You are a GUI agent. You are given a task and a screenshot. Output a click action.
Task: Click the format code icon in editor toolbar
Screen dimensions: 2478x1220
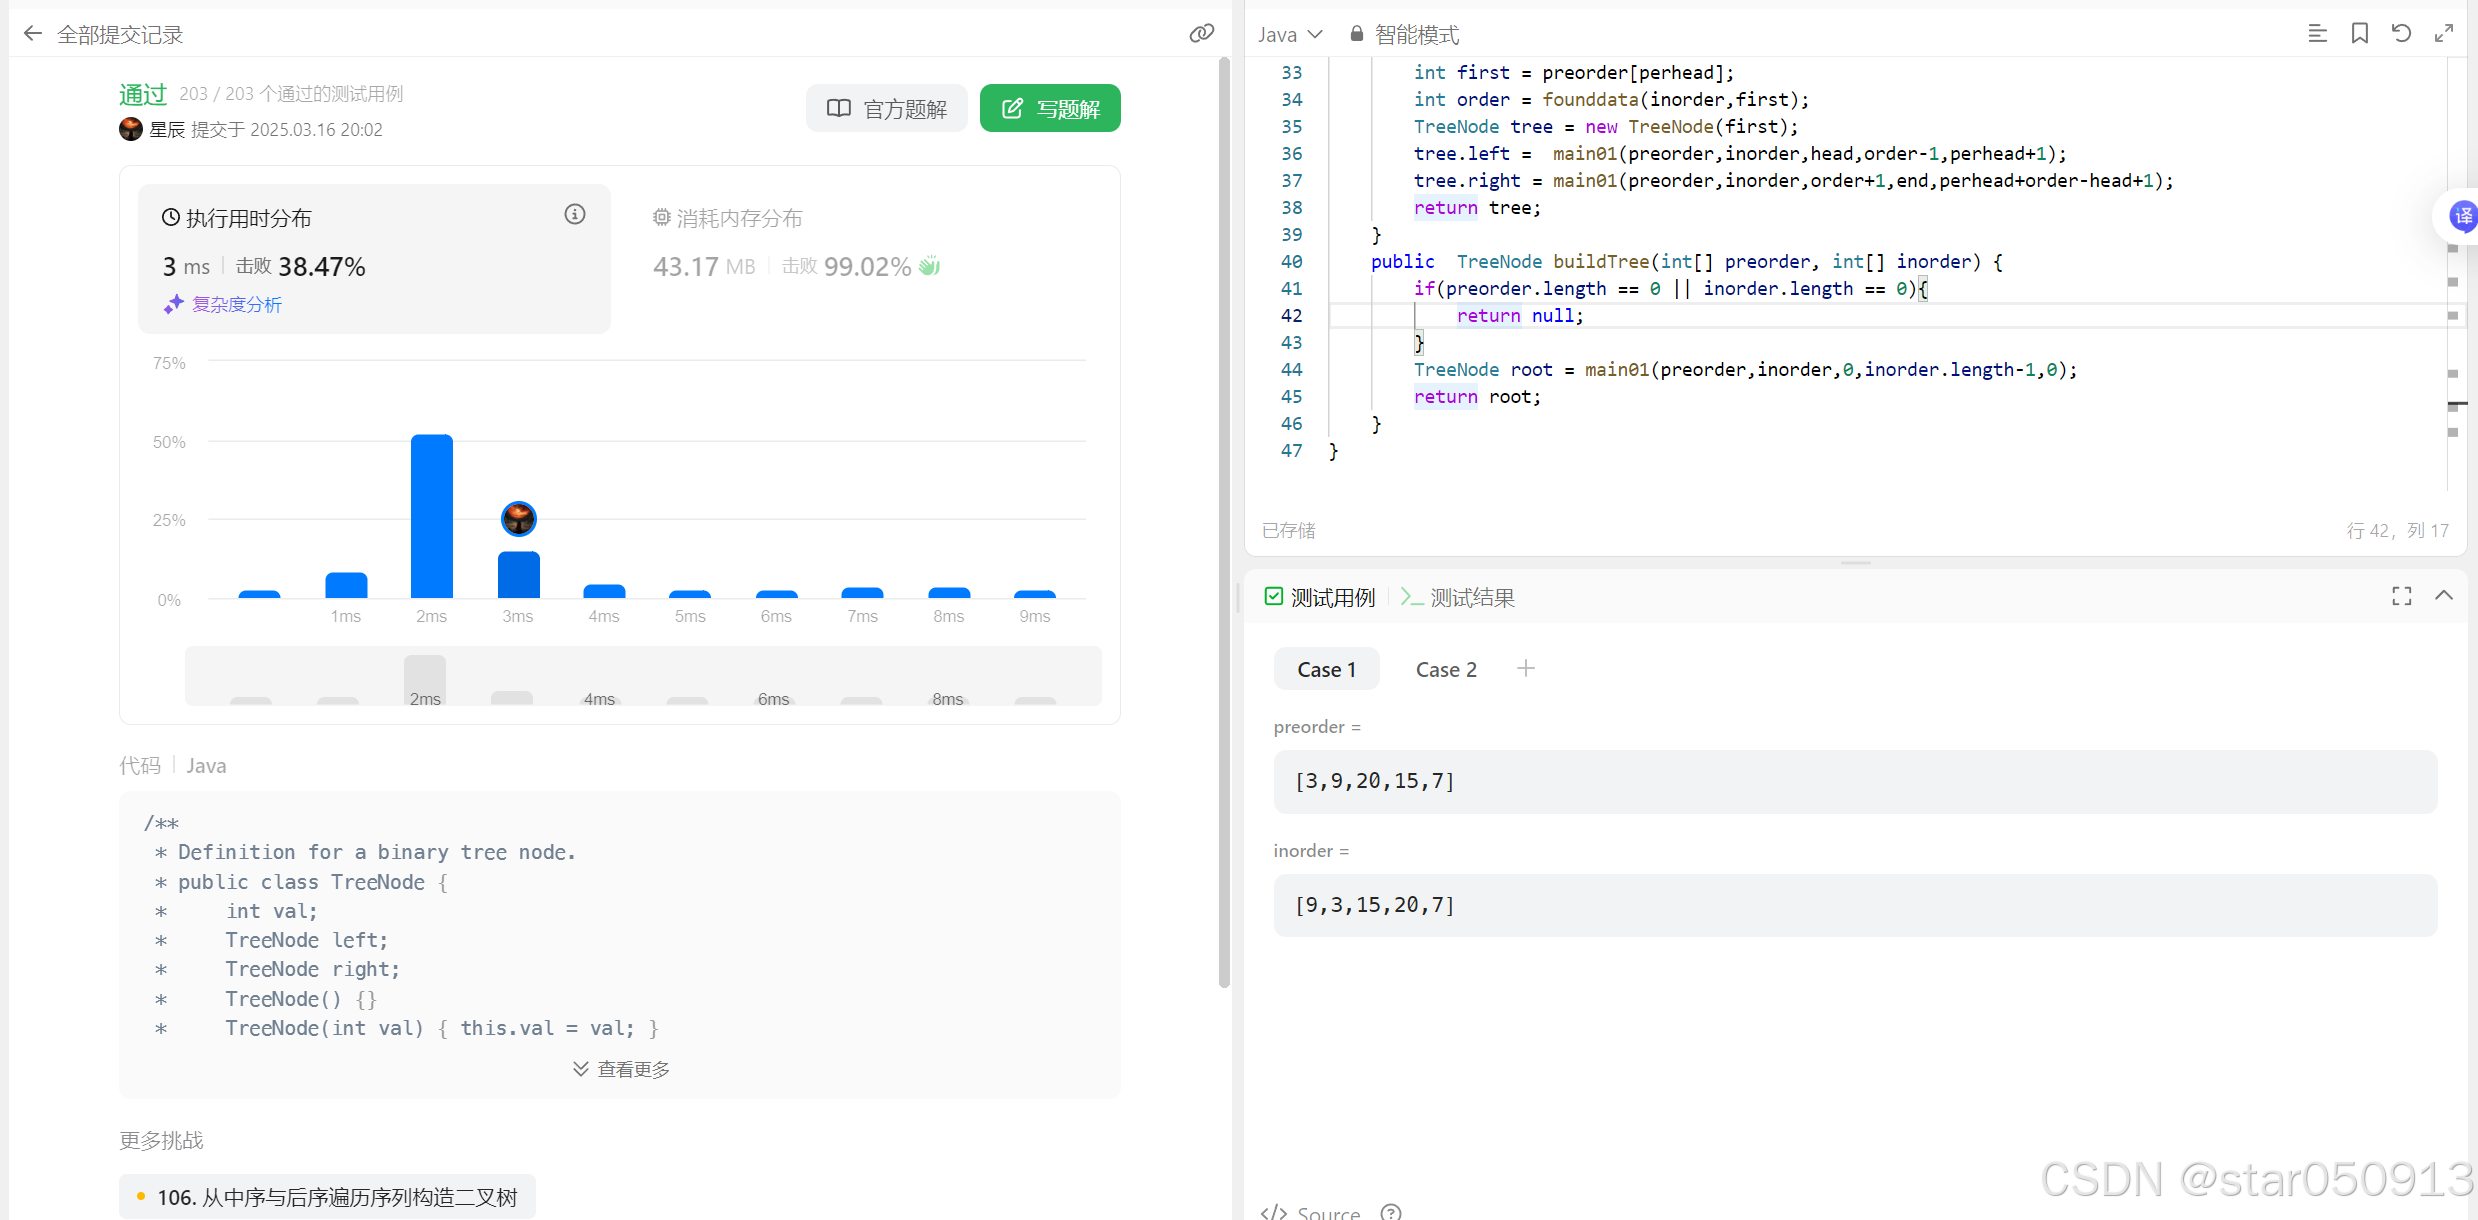(x=2317, y=34)
